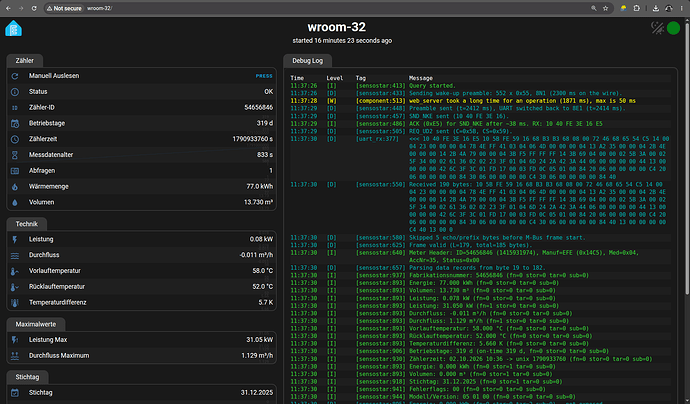Click the Betriebstage value 319 d
Viewport: 690px width, 404px height.
(264, 123)
